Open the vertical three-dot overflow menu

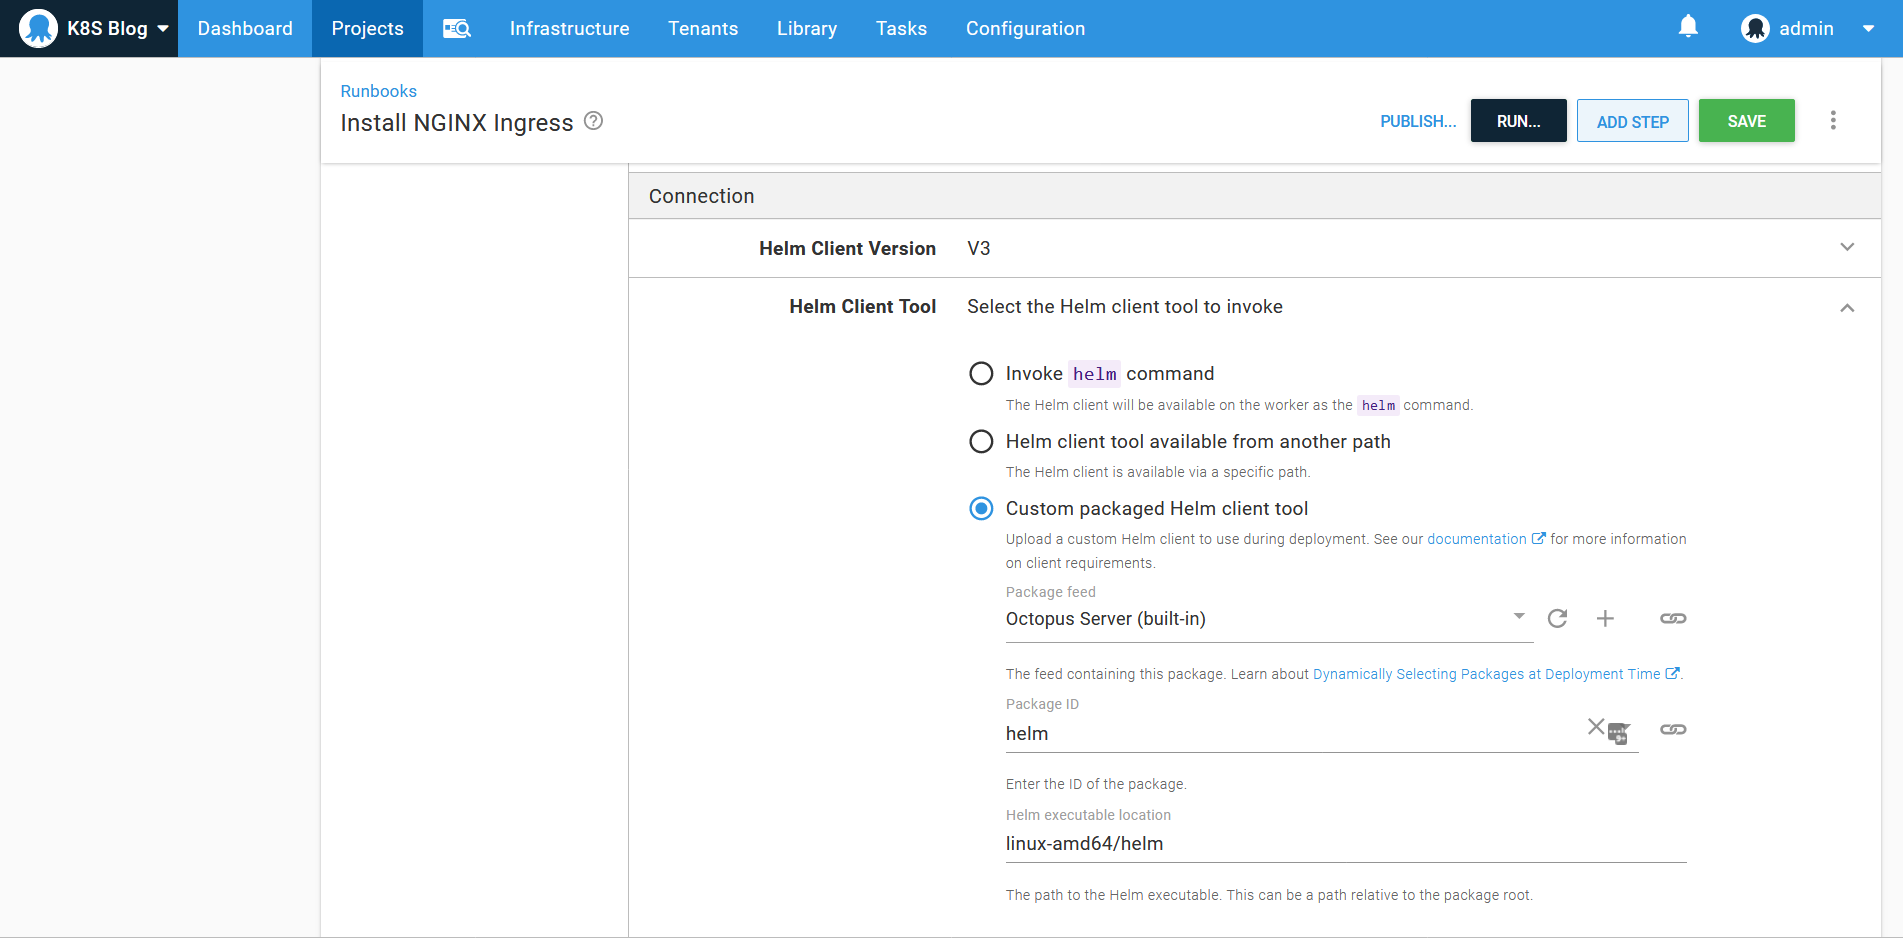pyautogui.click(x=1833, y=121)
